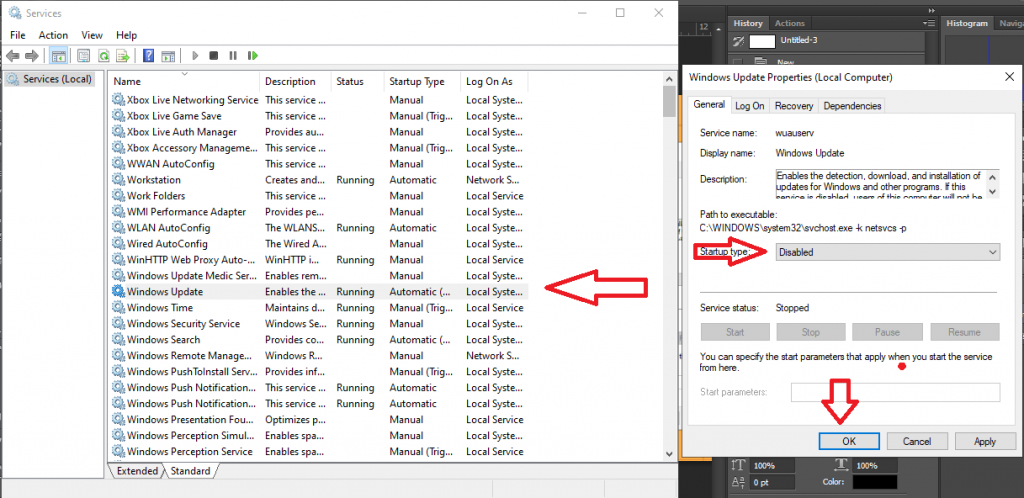
Task: Select the Windows Update service row
Action: click(165, 292)
